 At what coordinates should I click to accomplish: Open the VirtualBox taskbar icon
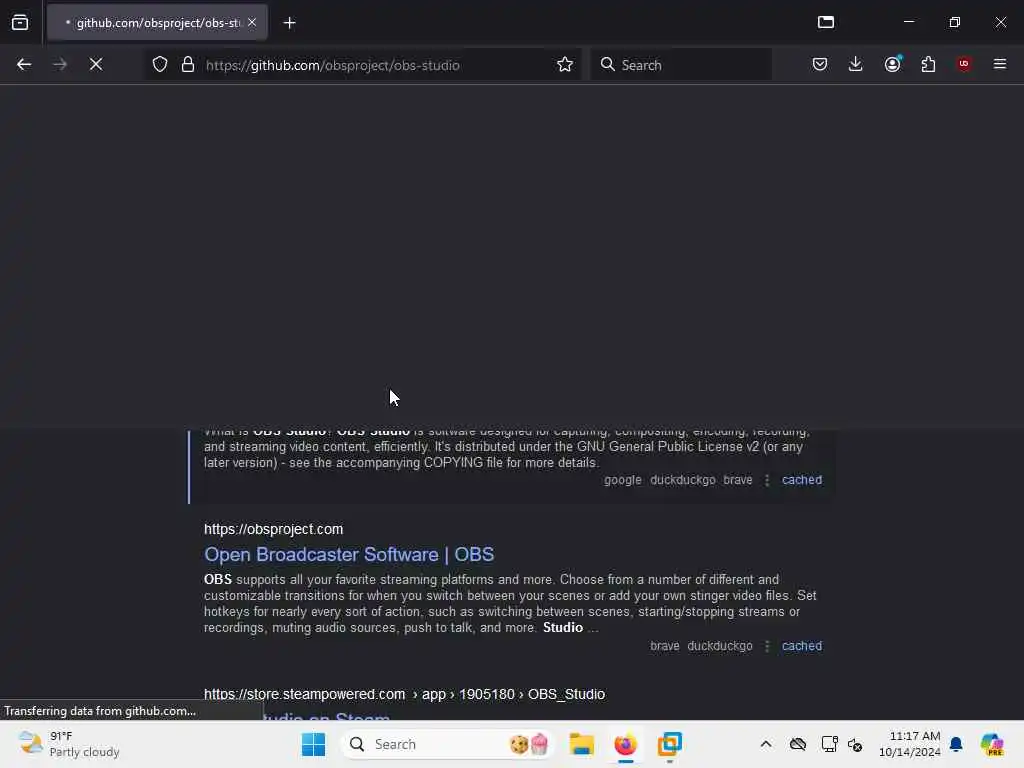669,744
